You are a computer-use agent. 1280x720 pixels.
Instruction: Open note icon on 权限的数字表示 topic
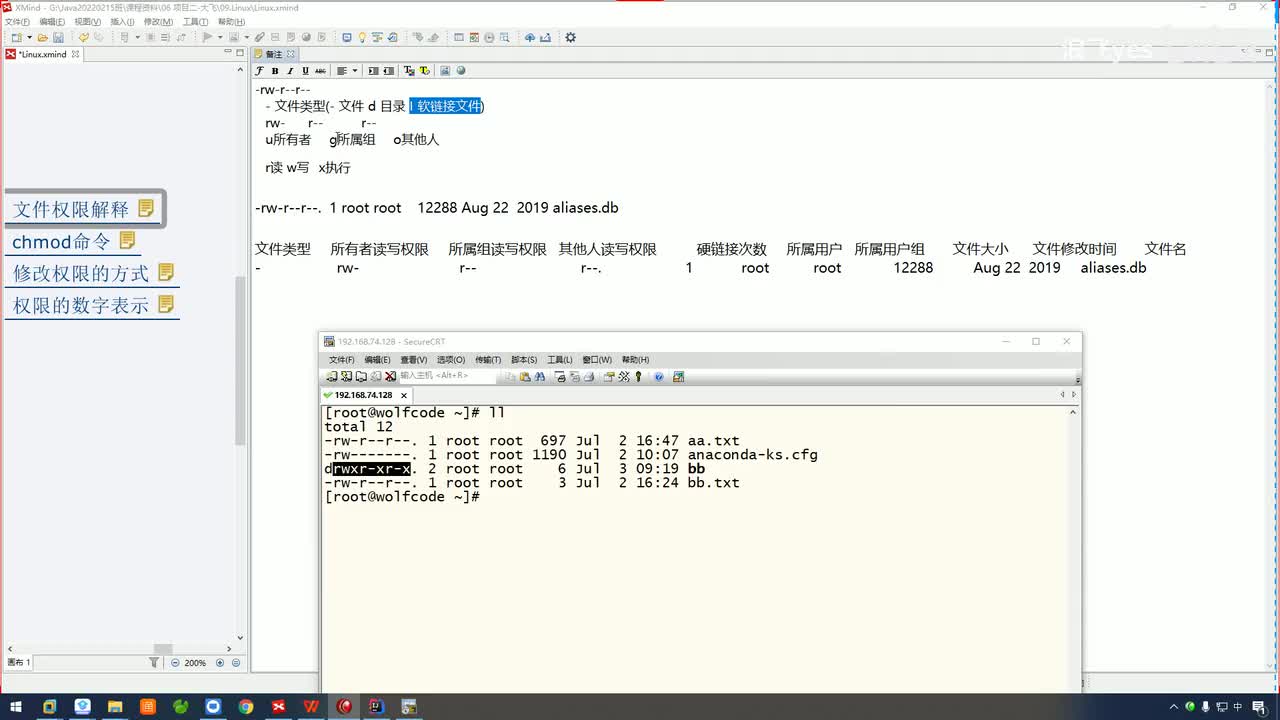(x=166, y=304)
